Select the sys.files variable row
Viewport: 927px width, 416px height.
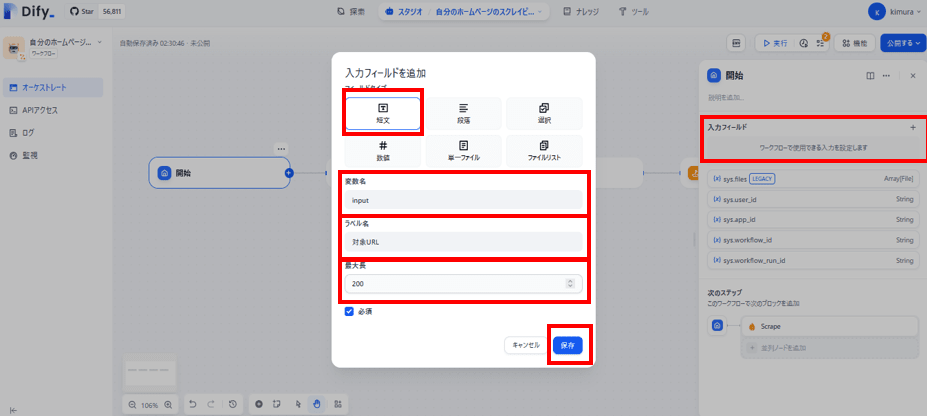pos(813,178)
